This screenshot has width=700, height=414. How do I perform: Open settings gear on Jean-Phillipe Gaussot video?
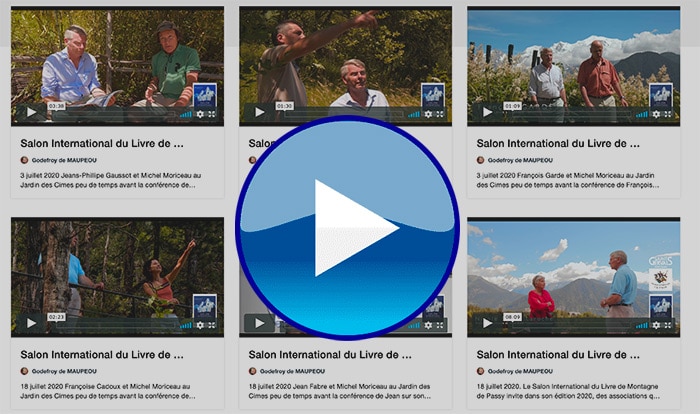[200, 114]
